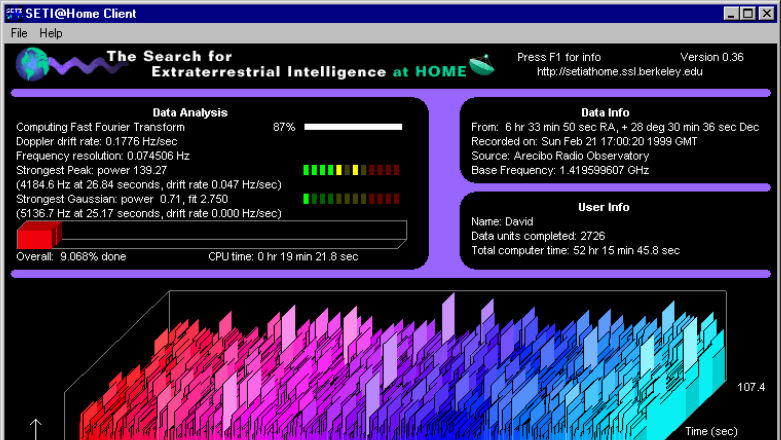
Task: Open the setiathome.ssl.berkeley.edu link
Action: pyautogui.click(x=620, y=72)
